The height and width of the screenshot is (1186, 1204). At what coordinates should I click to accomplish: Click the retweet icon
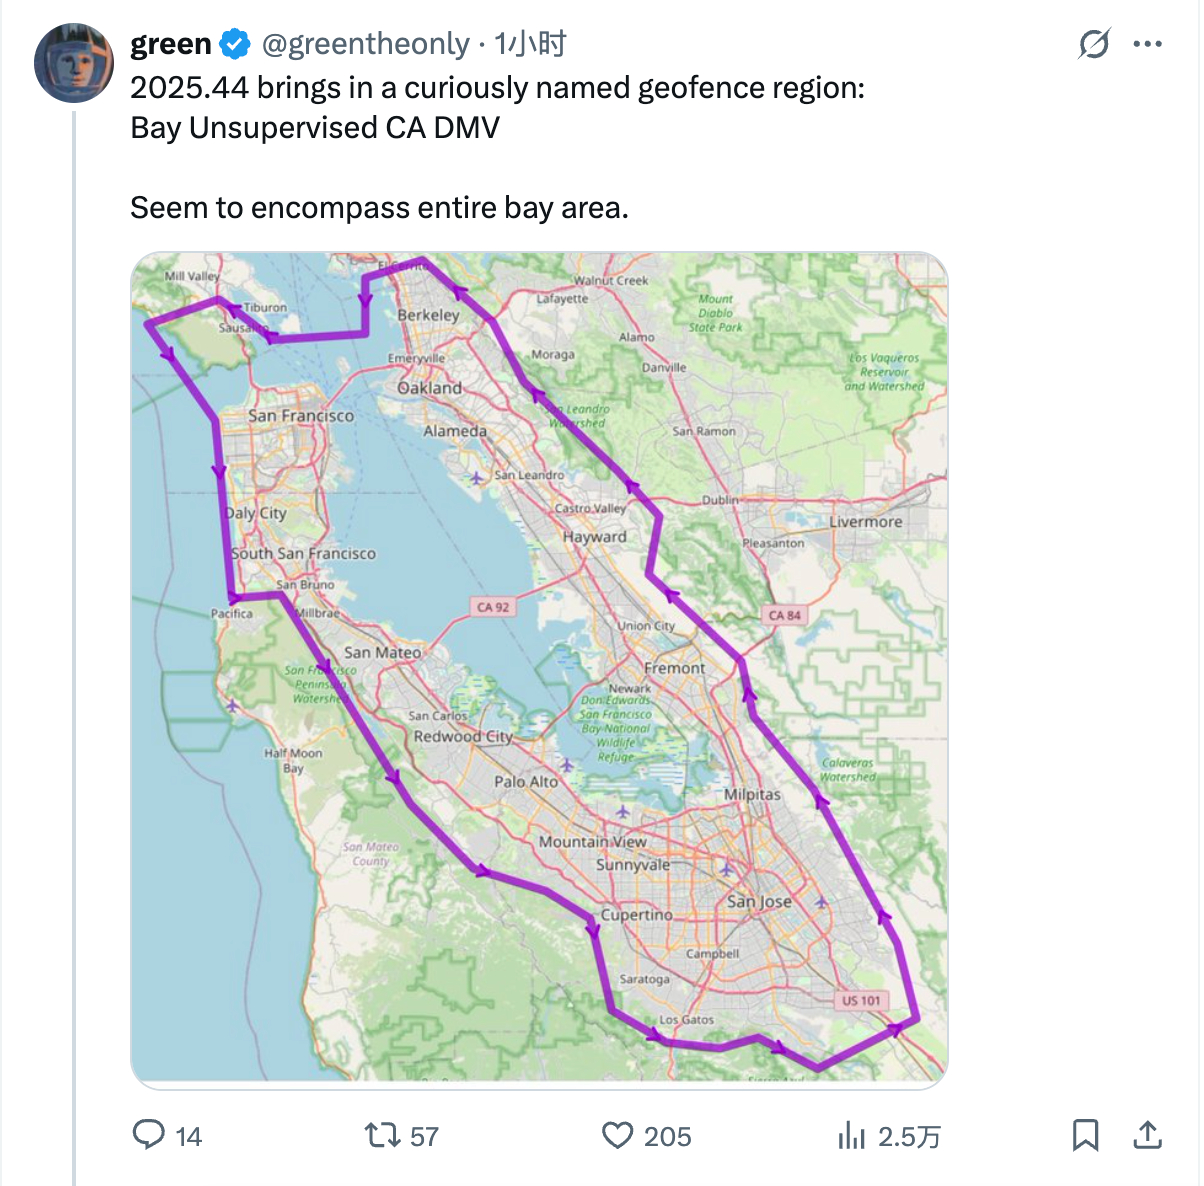380,1135
